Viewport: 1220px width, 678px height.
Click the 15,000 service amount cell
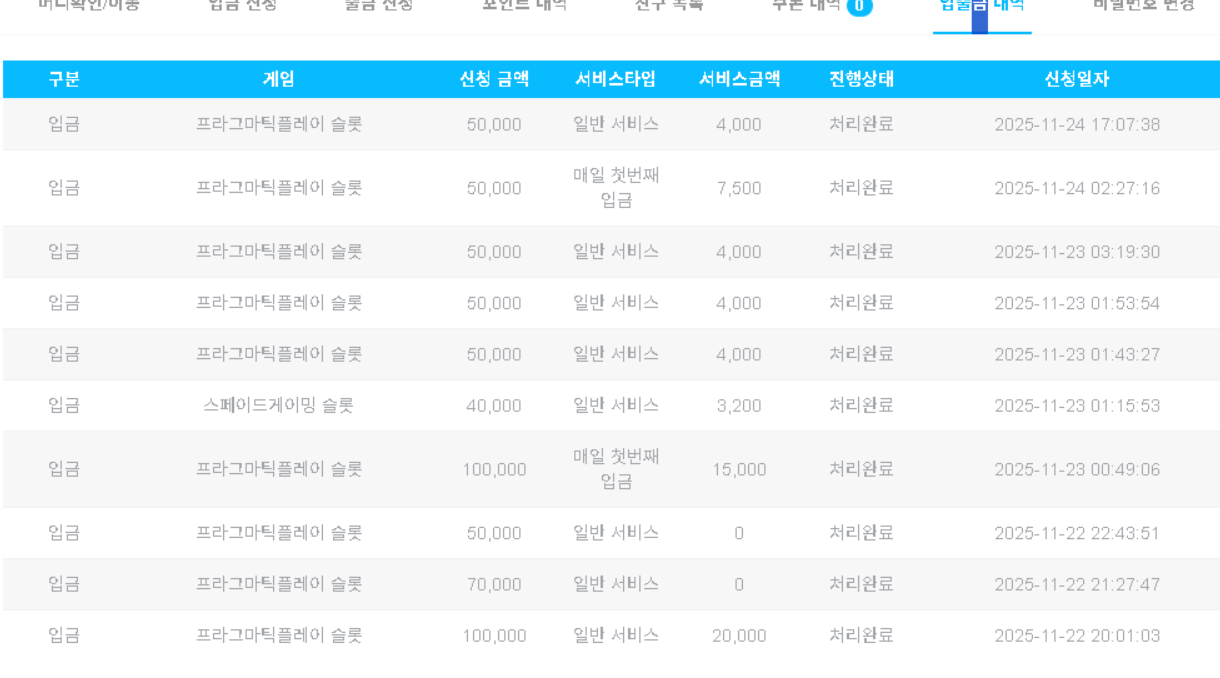coord(739,470)
